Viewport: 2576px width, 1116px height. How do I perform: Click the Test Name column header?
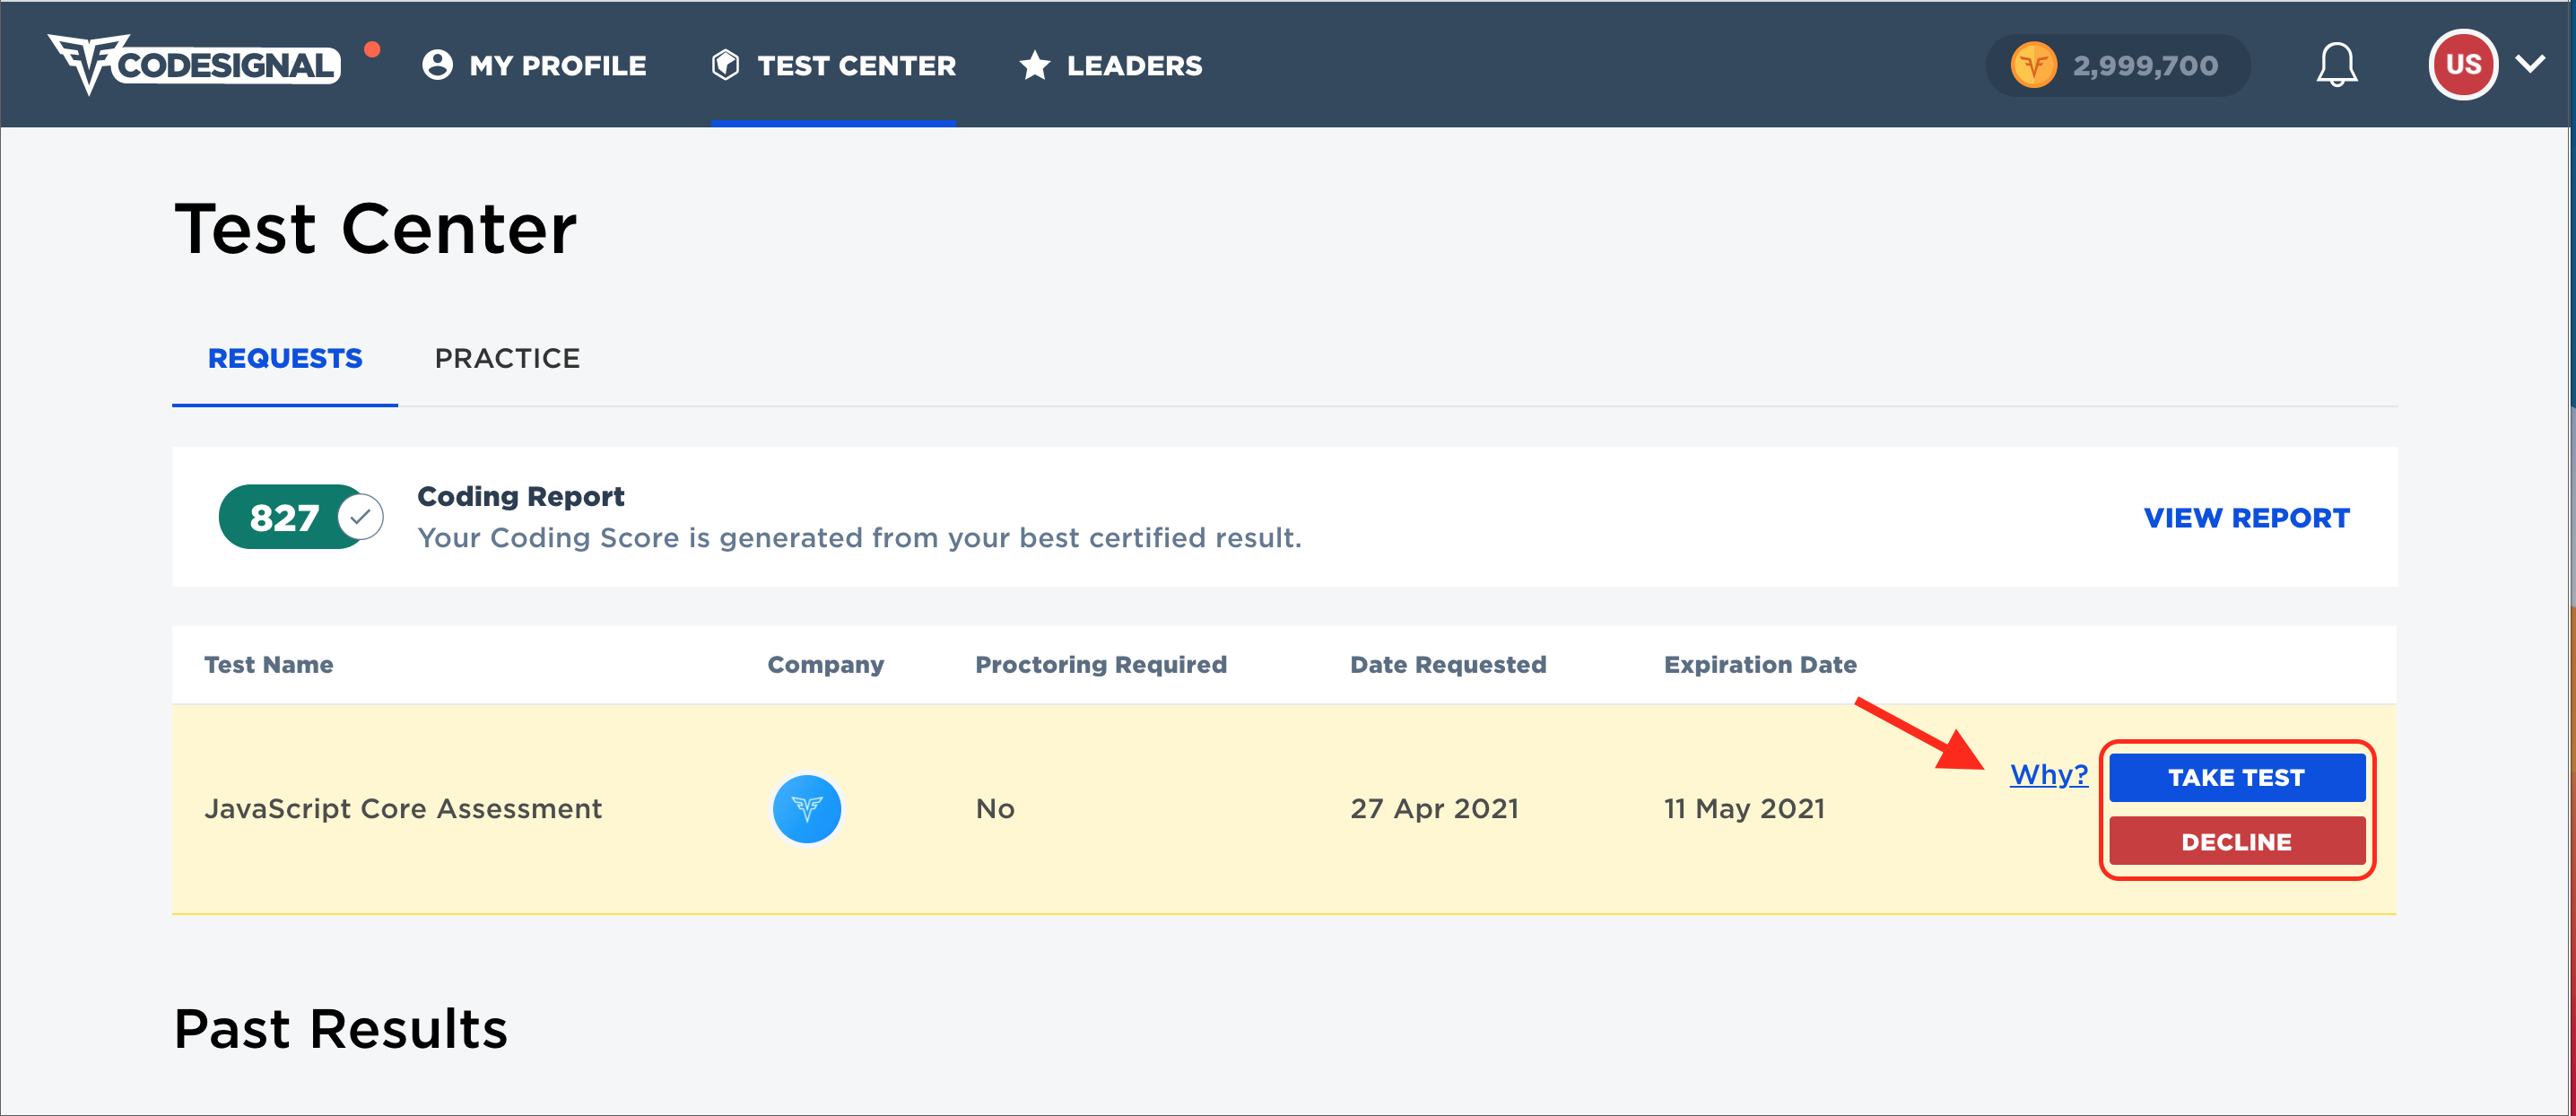tap(268, 664)
